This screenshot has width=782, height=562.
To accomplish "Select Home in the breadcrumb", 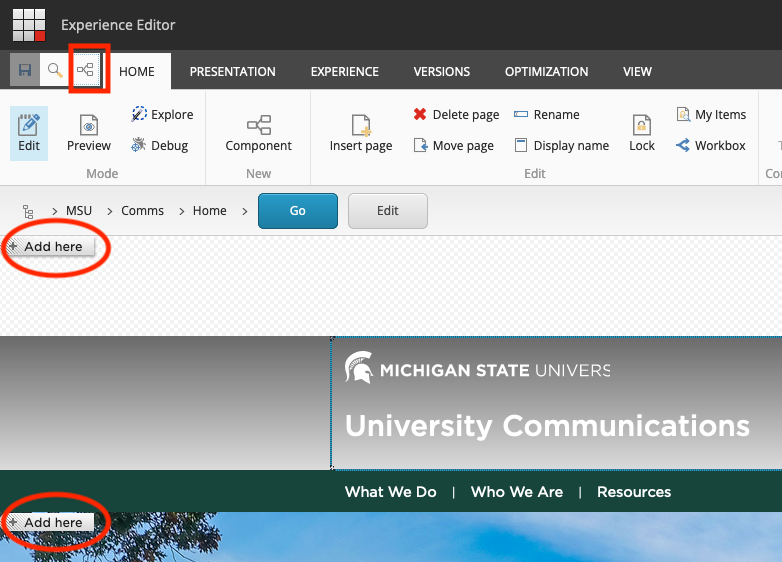I will click(x=209, y=210).
